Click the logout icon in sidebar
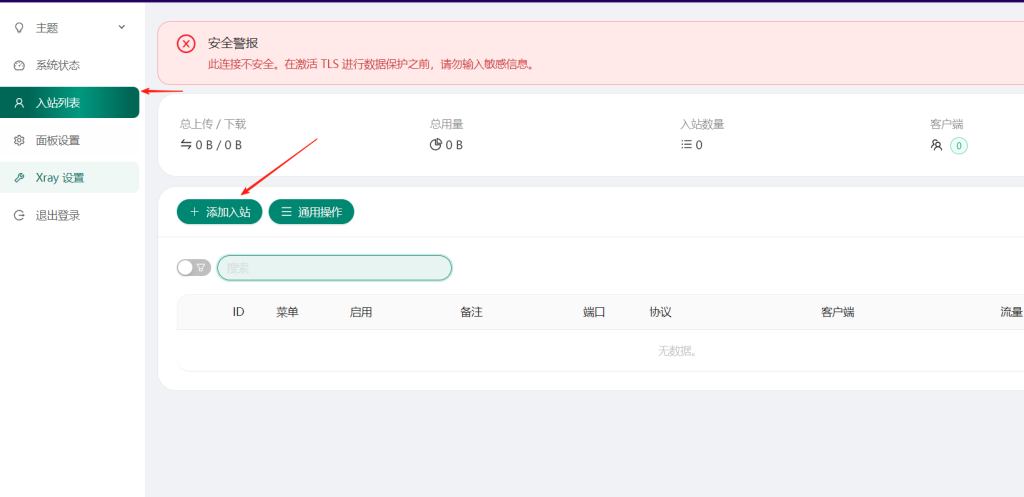 tap(18, 215)
